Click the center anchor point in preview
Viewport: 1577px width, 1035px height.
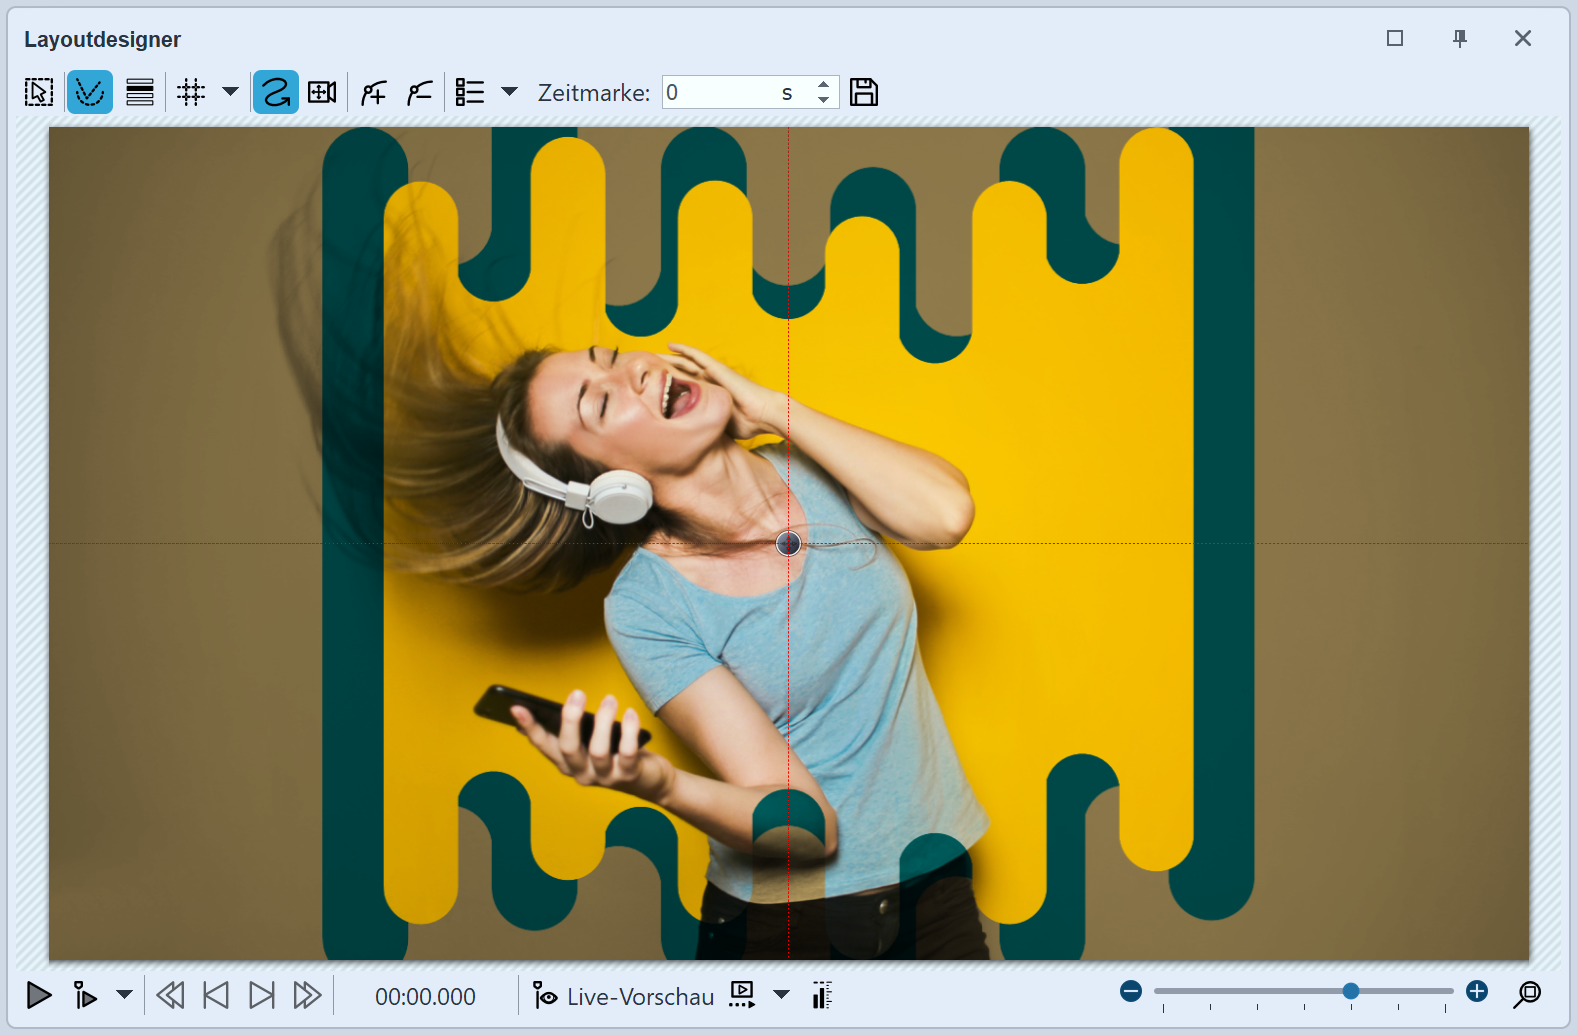[788, 543]
